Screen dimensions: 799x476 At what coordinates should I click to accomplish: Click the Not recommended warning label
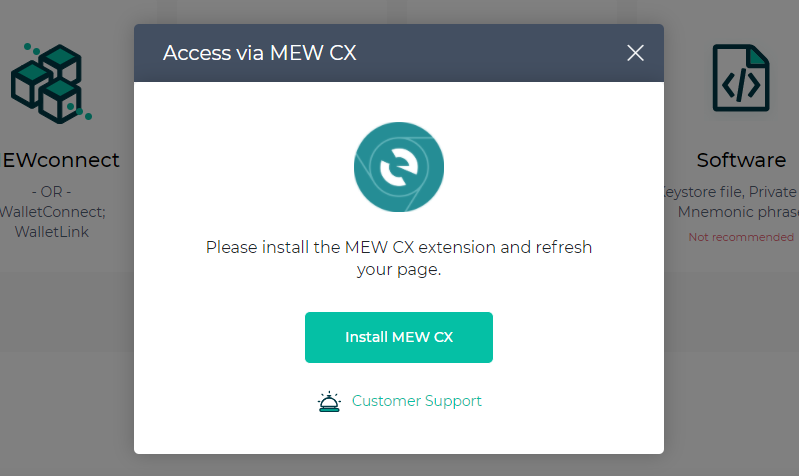coord(741,237)
